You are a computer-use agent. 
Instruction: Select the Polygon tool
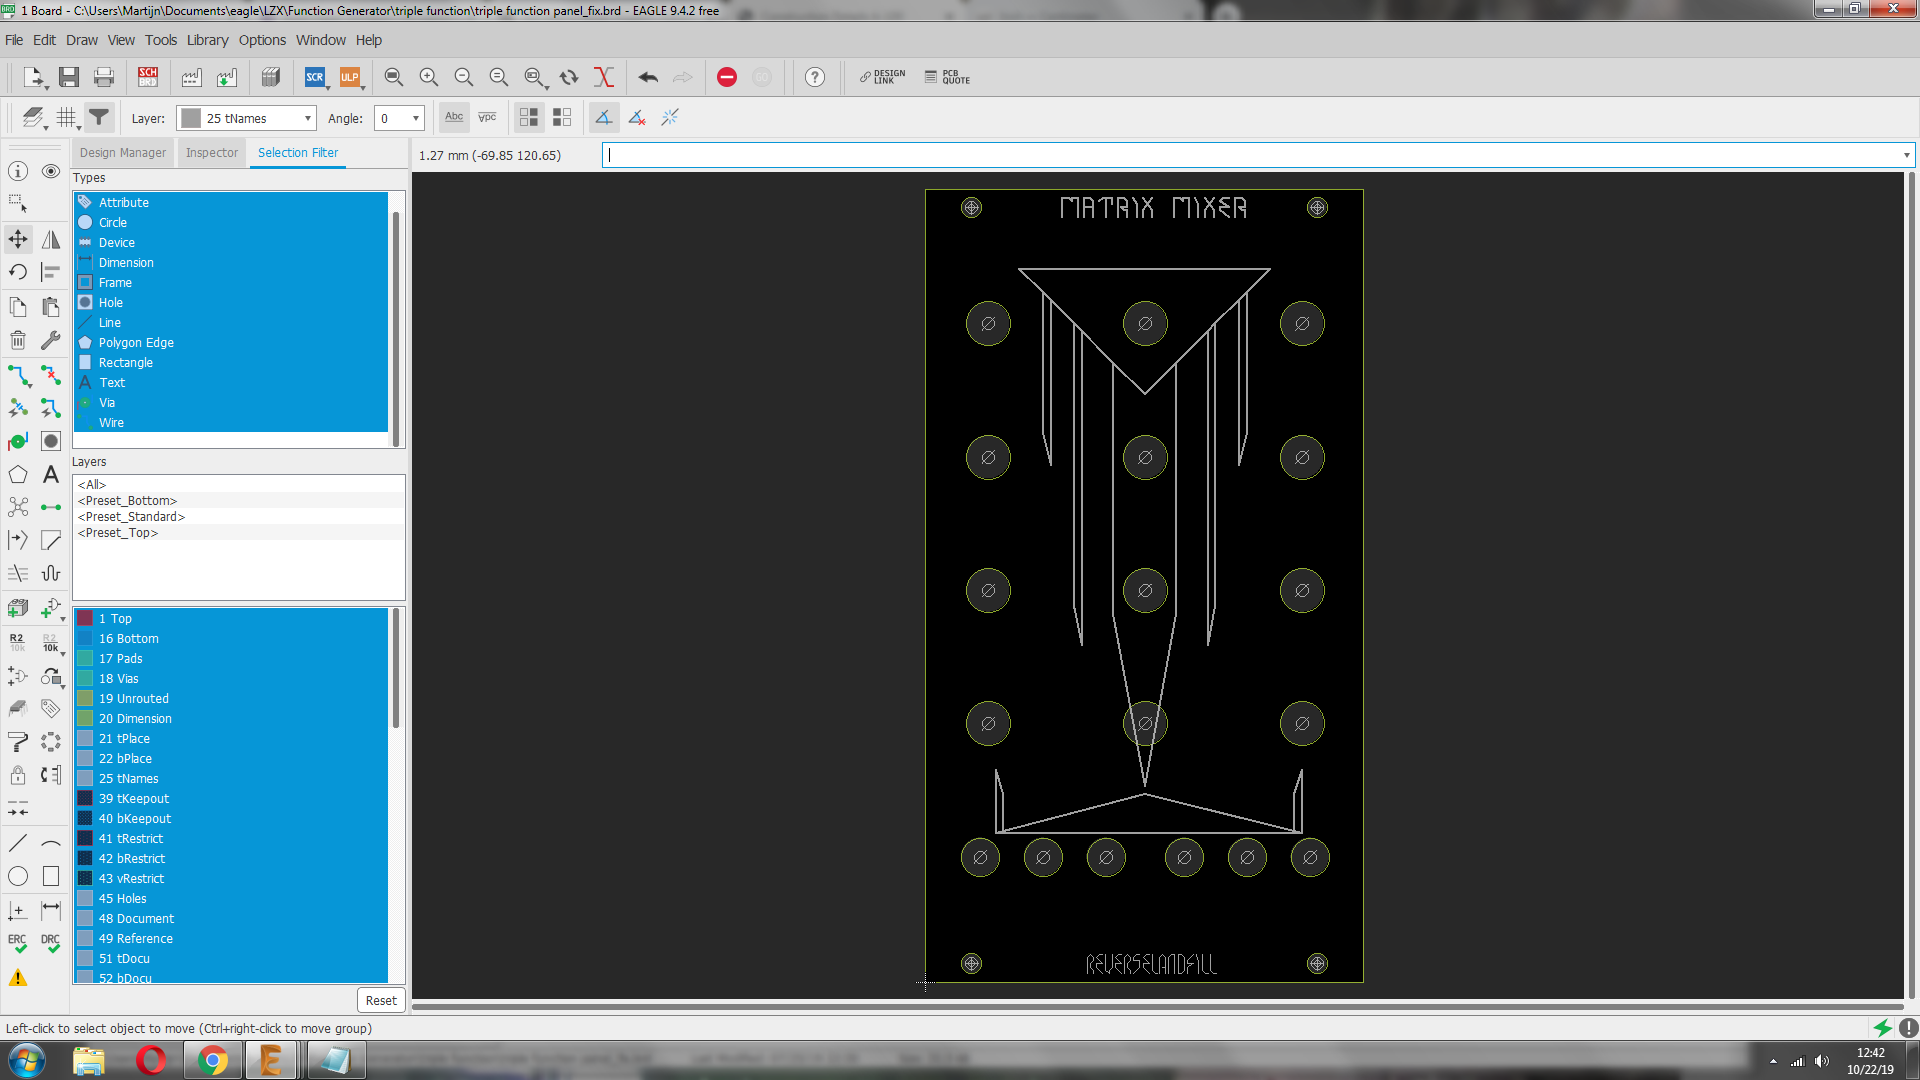point(18,474)
